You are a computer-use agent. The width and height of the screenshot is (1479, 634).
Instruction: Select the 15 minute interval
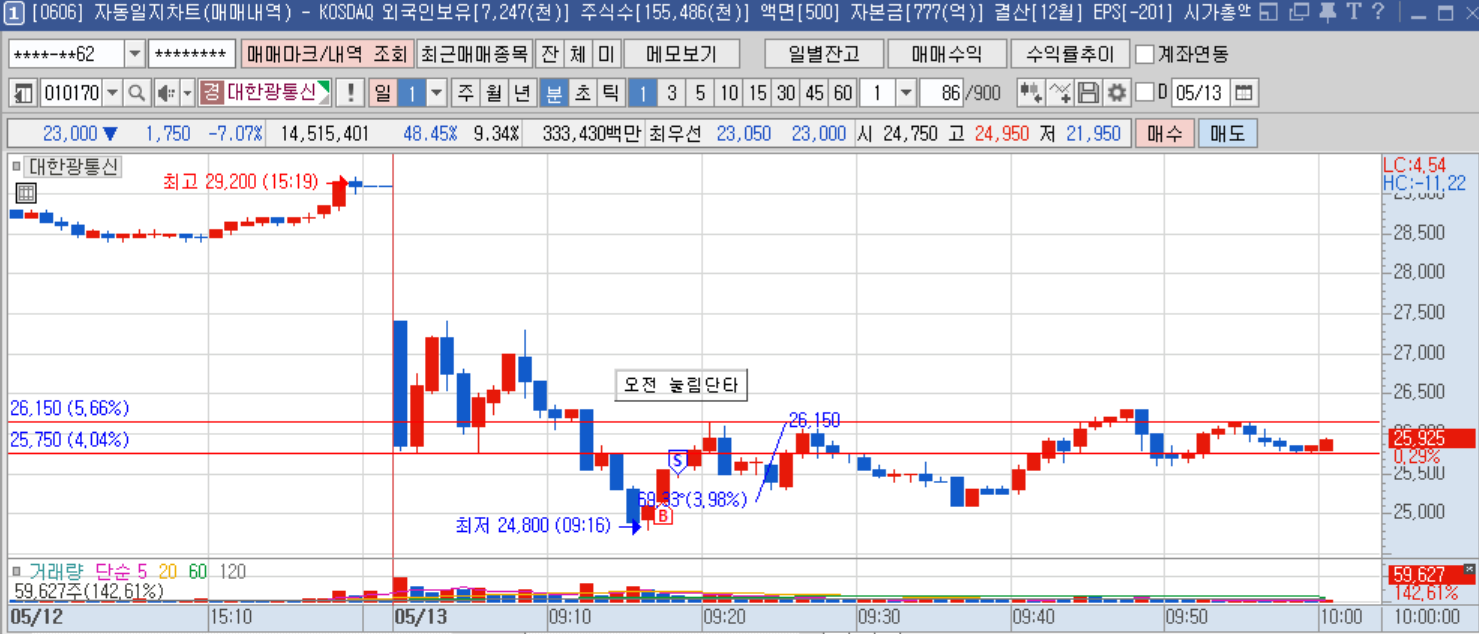(x=758, y=94)
